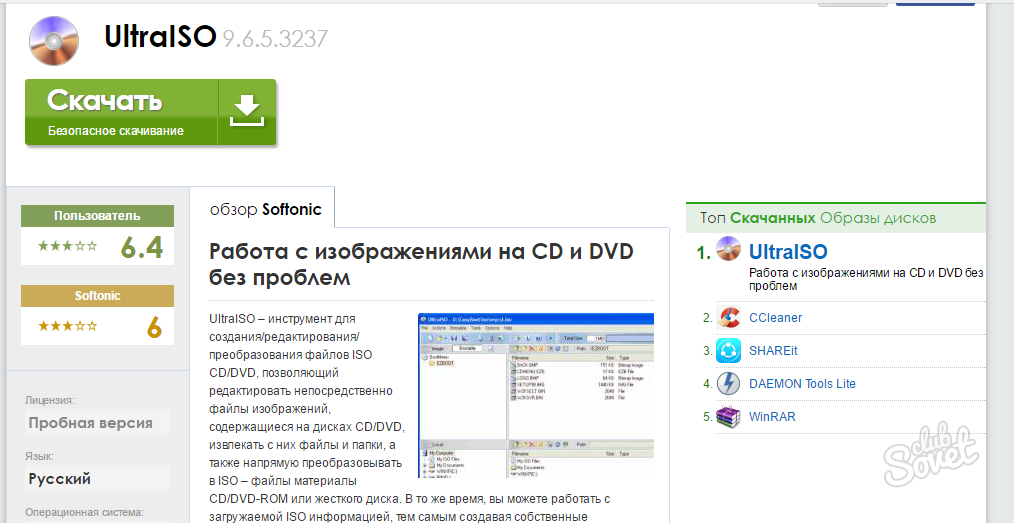Viewport: 1014px width, 523px height.
Task: Follow the SHAREit link
Action: point(774,351)
